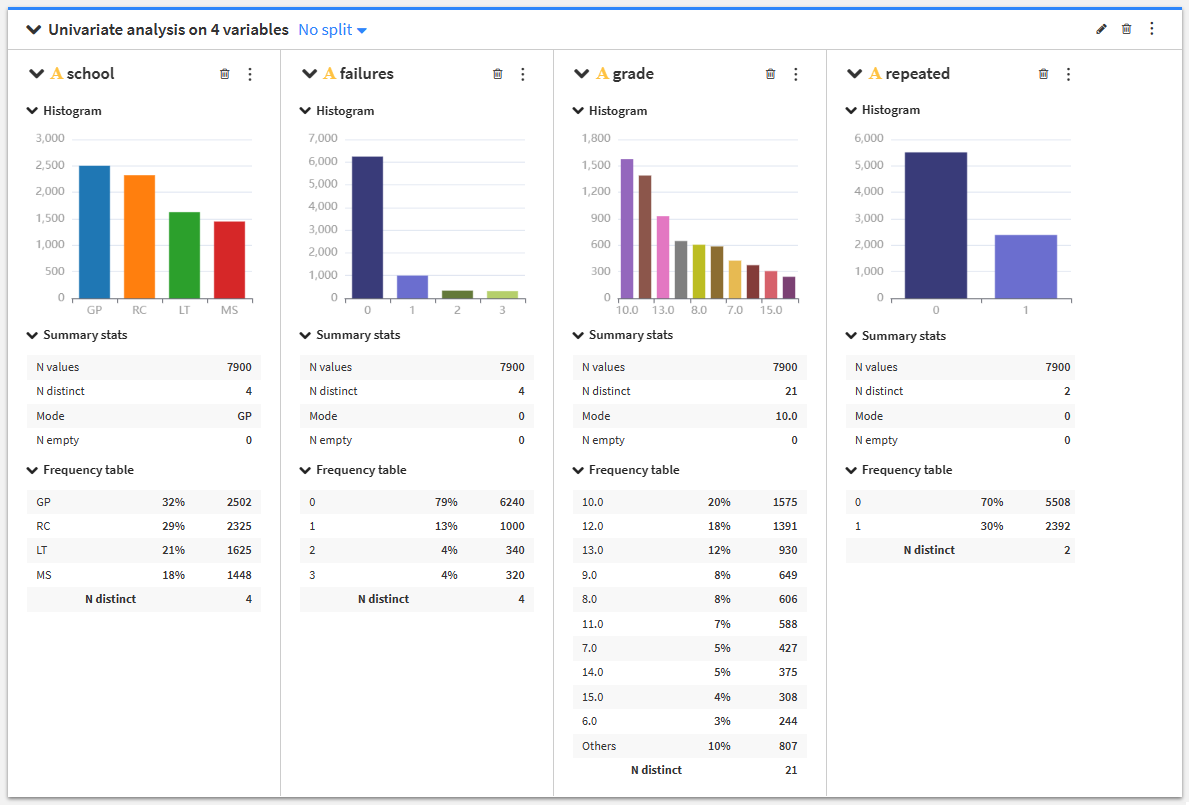The image size is (1189, 805).
Task: Click the blue GP bar in school histogram
Action: pyautogui.click(x=94, y=232)
